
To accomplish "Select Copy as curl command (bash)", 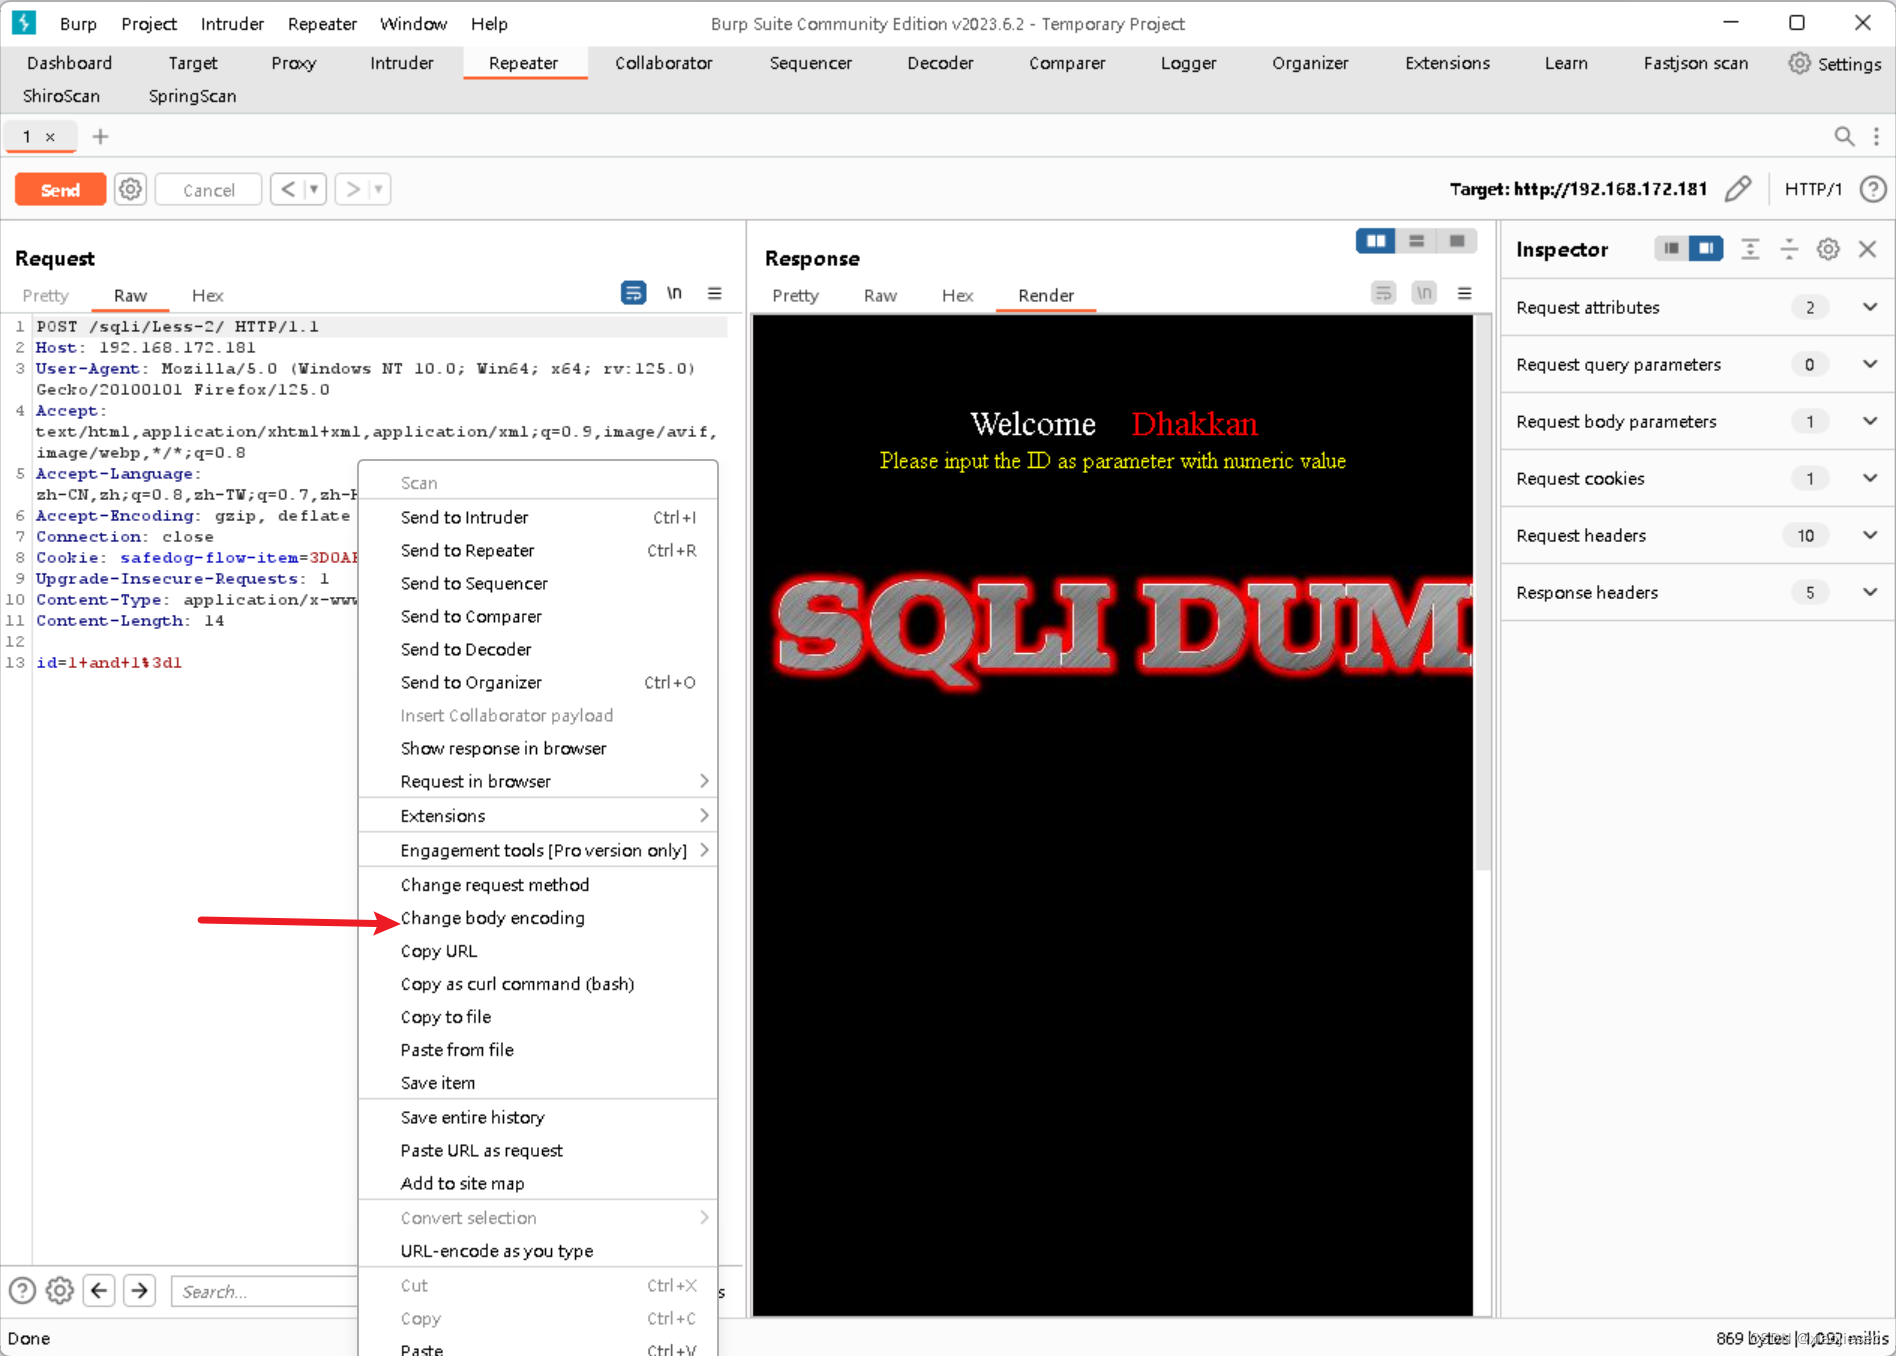I will coord(538,984).
